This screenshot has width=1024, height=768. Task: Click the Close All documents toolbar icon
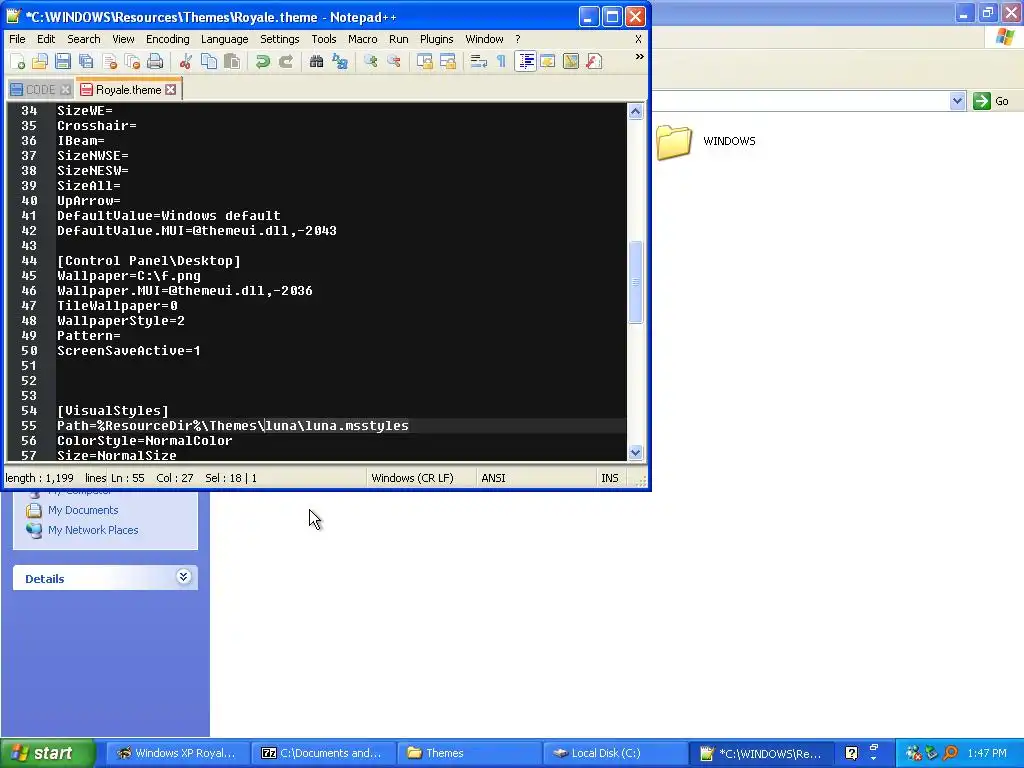pyautogui.click(x=133, y=61)
